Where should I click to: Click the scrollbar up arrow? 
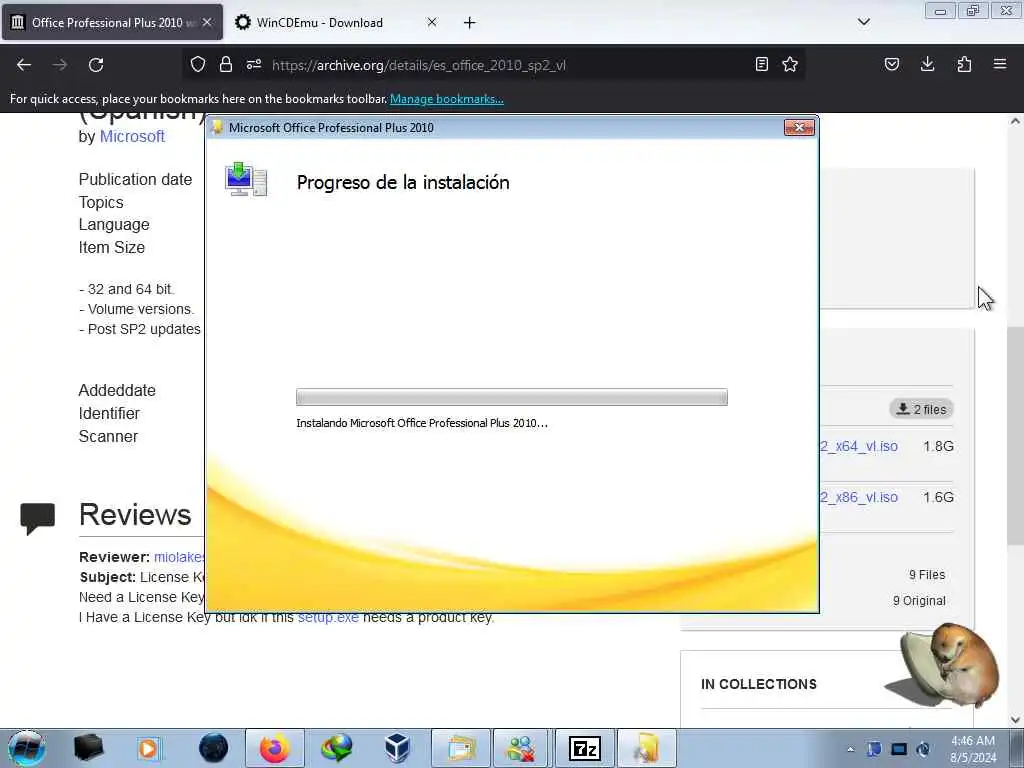1015,121
